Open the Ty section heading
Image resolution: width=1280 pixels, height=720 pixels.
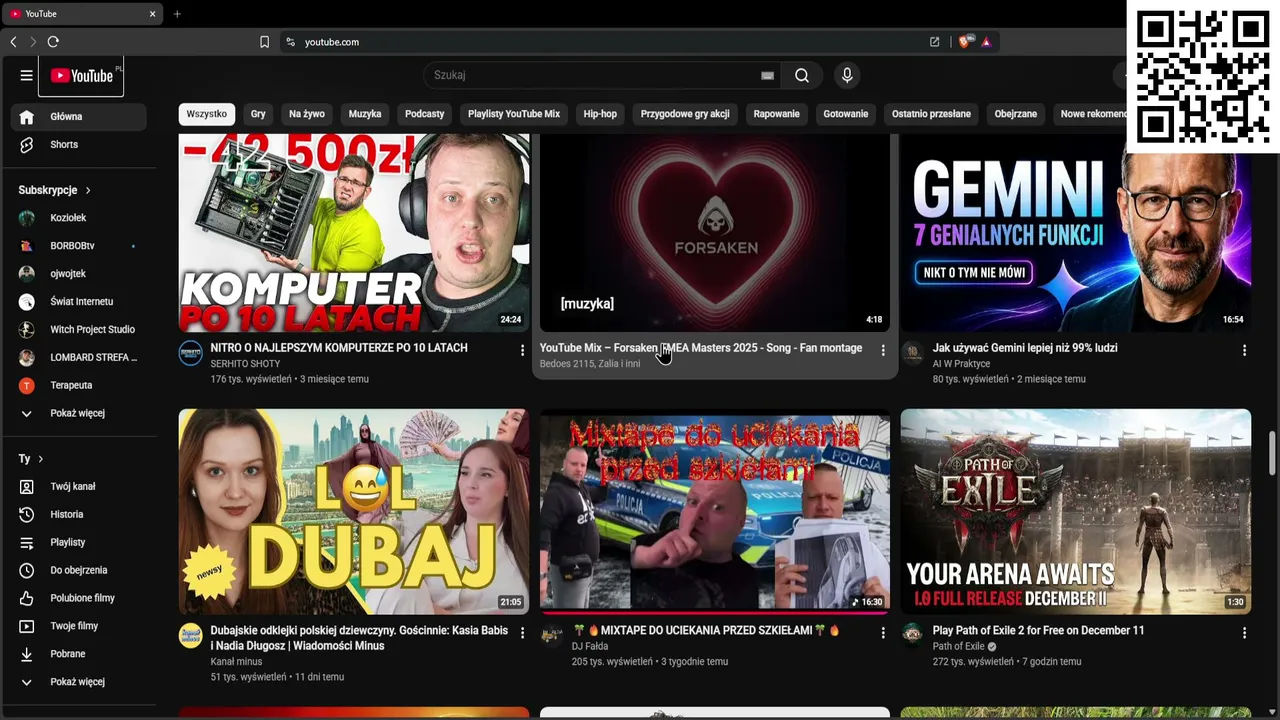(x=31, y=459)
